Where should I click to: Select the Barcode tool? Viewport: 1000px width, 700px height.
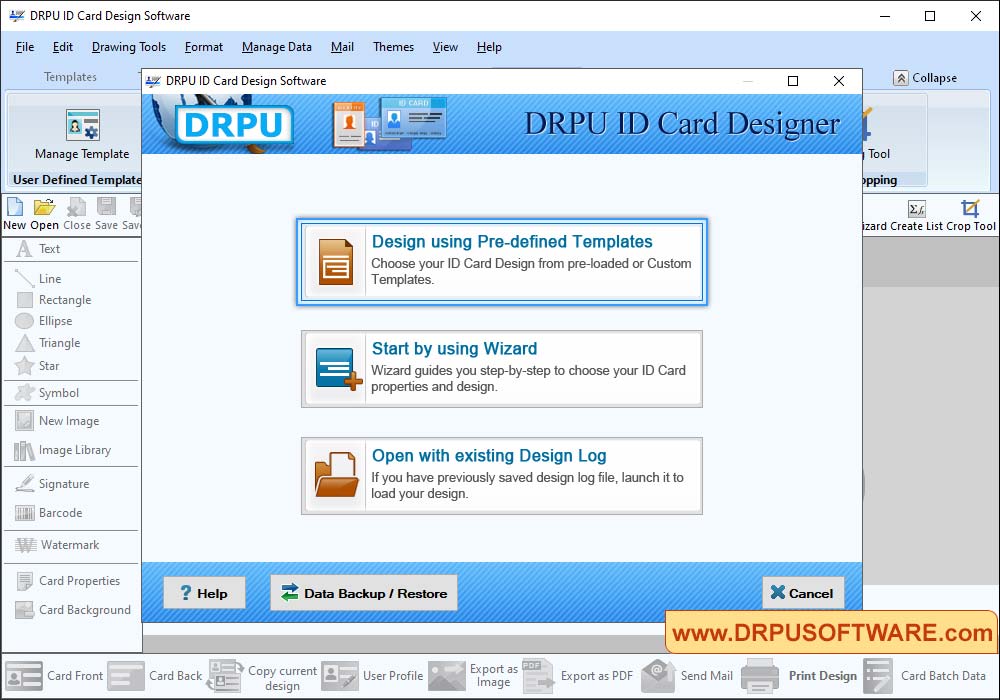pos(48,513)
